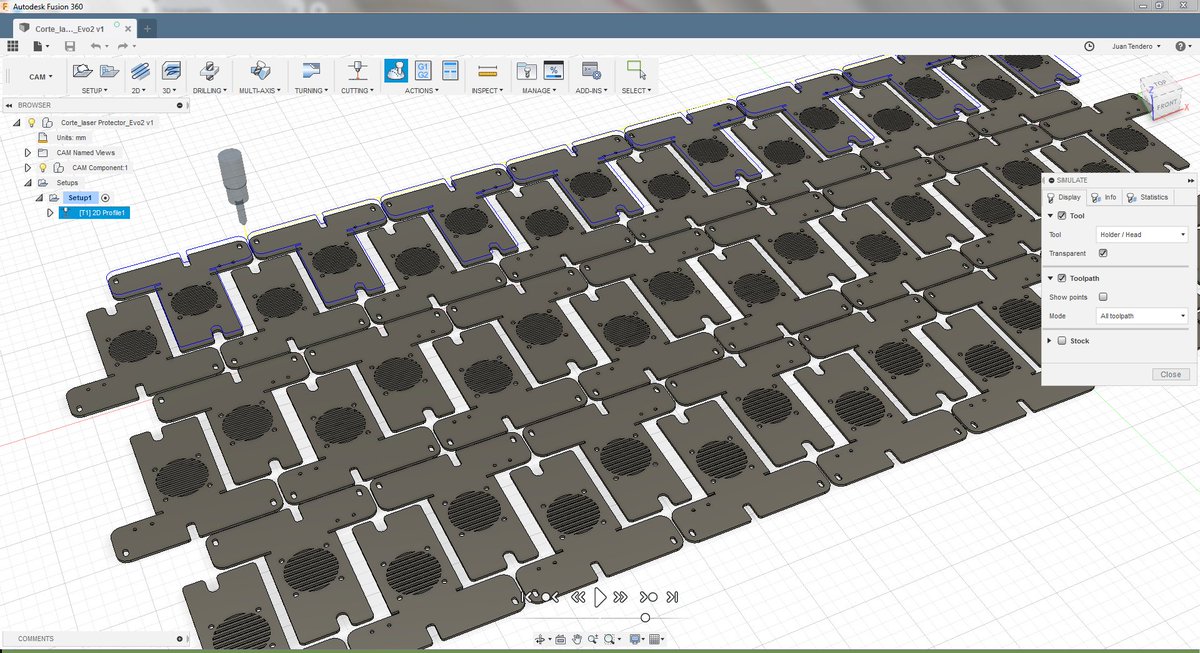The width and height of the screenshot is (1200, 653).
Task: Undo the last action
Action: tap(95, 46)
